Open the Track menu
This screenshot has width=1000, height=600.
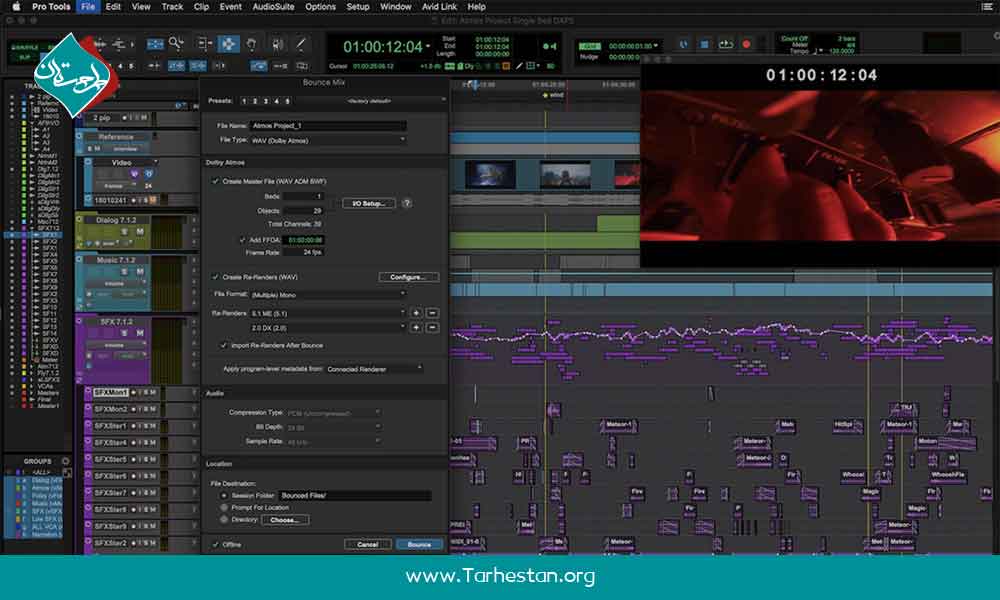172,6
